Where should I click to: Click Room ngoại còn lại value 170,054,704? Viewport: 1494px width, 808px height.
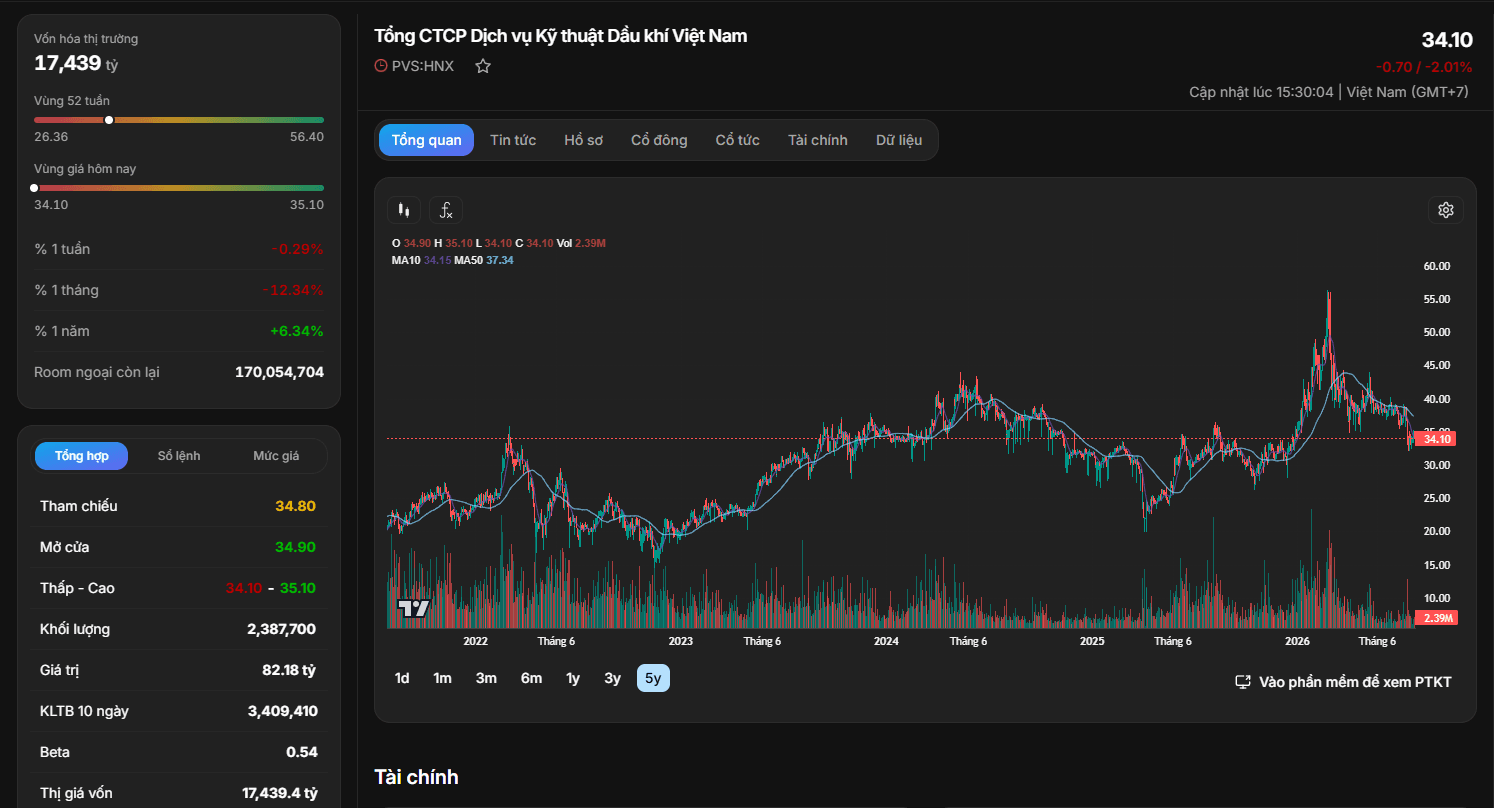pyautogui.click(x=279, y=372)
